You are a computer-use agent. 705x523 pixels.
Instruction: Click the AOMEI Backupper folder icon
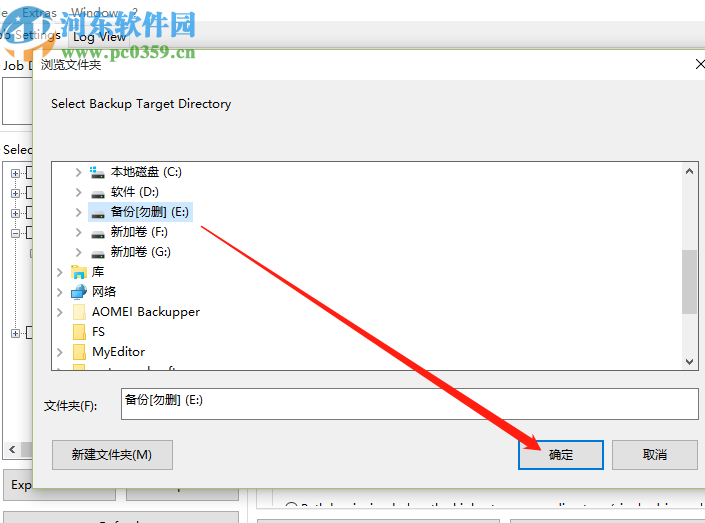[79, 312]
